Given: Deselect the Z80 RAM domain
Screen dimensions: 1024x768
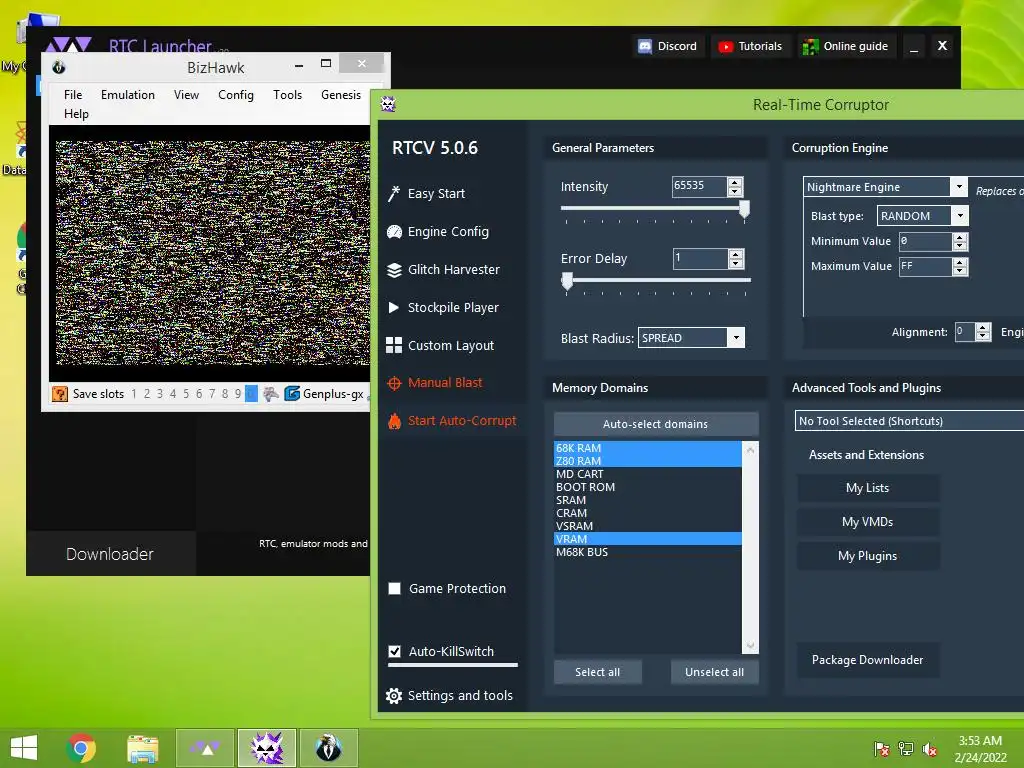Looking at the screenshot, I should 648,461.
